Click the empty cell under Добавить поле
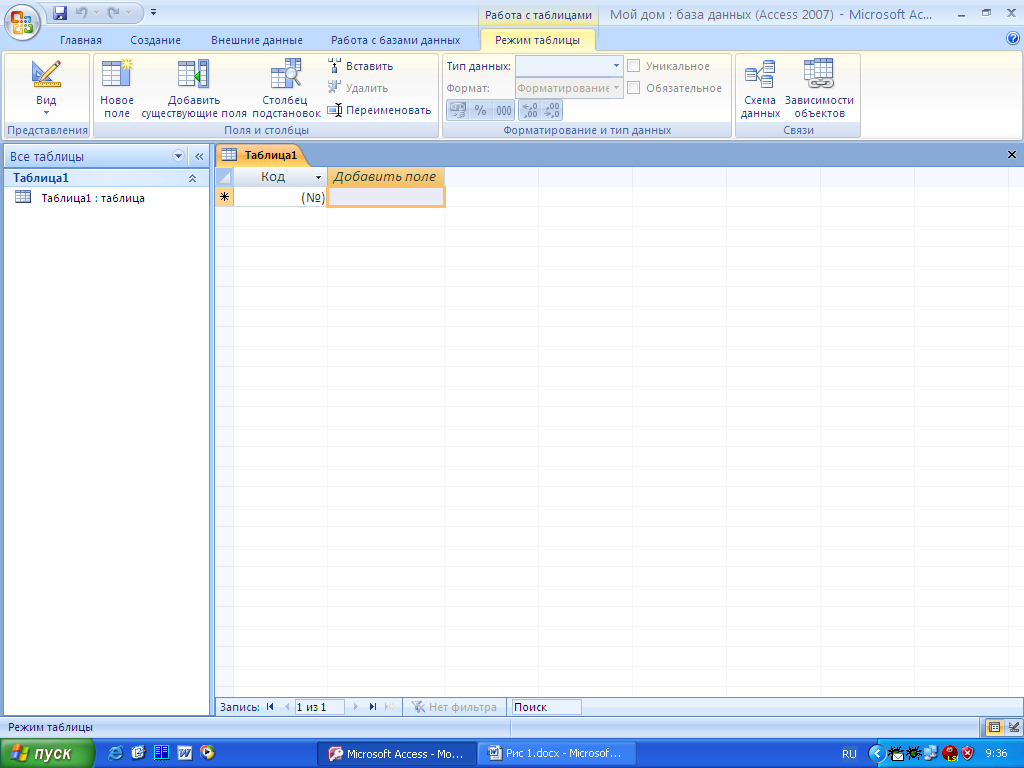The height and width of the screenshot is (768, 1024). tap(385, 197)
